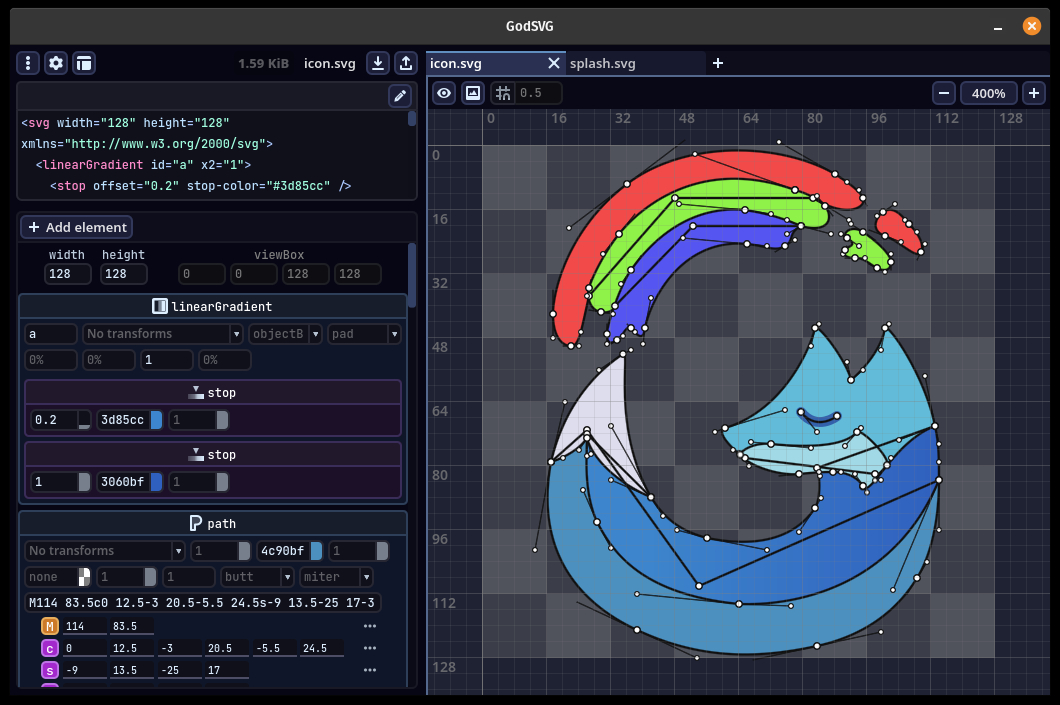Viewport: 1060px width, 705px height.
Task: Zoom out with the minus button
Action: coord(944,93)
